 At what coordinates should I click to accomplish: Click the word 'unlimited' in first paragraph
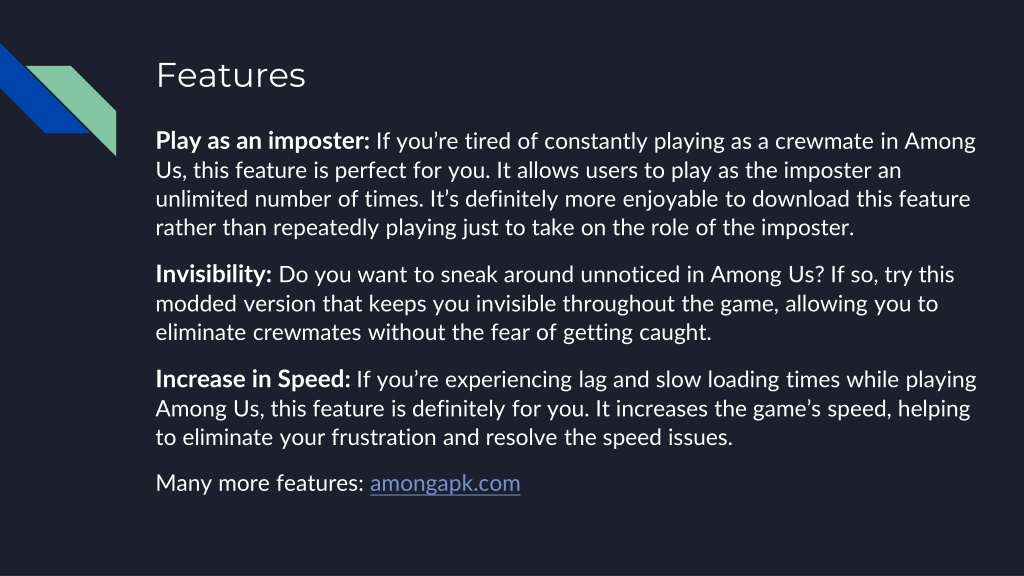click(x=202, y=199)
